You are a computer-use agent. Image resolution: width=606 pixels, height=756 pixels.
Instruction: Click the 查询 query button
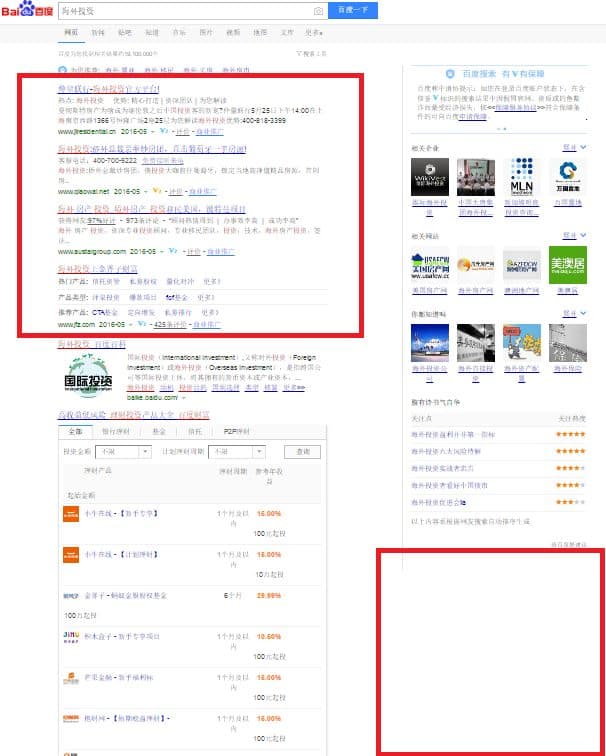302,452
